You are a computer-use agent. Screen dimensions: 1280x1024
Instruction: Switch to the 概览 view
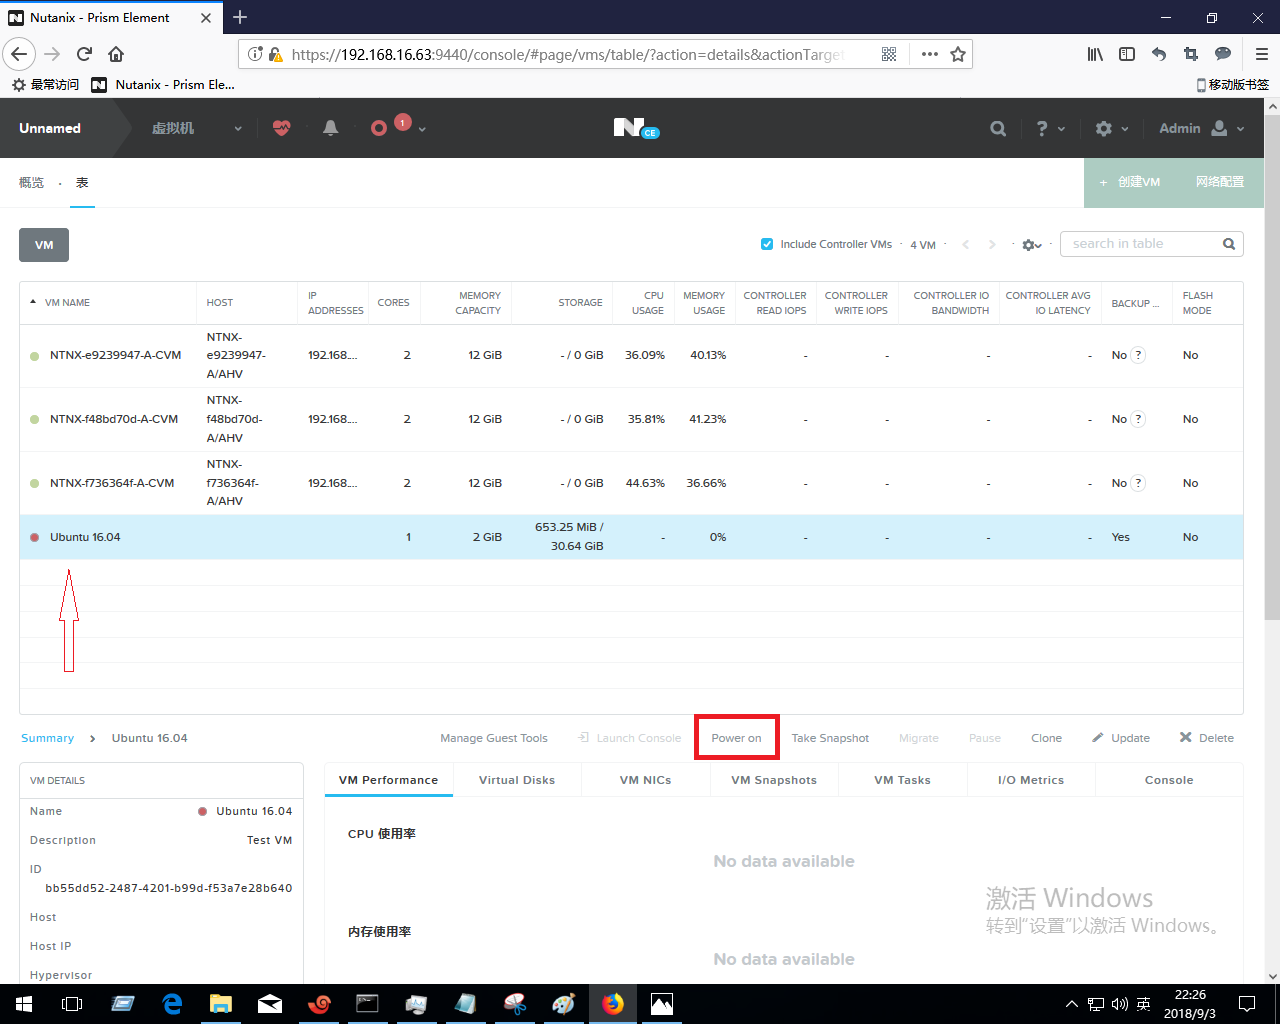point(32,182)
